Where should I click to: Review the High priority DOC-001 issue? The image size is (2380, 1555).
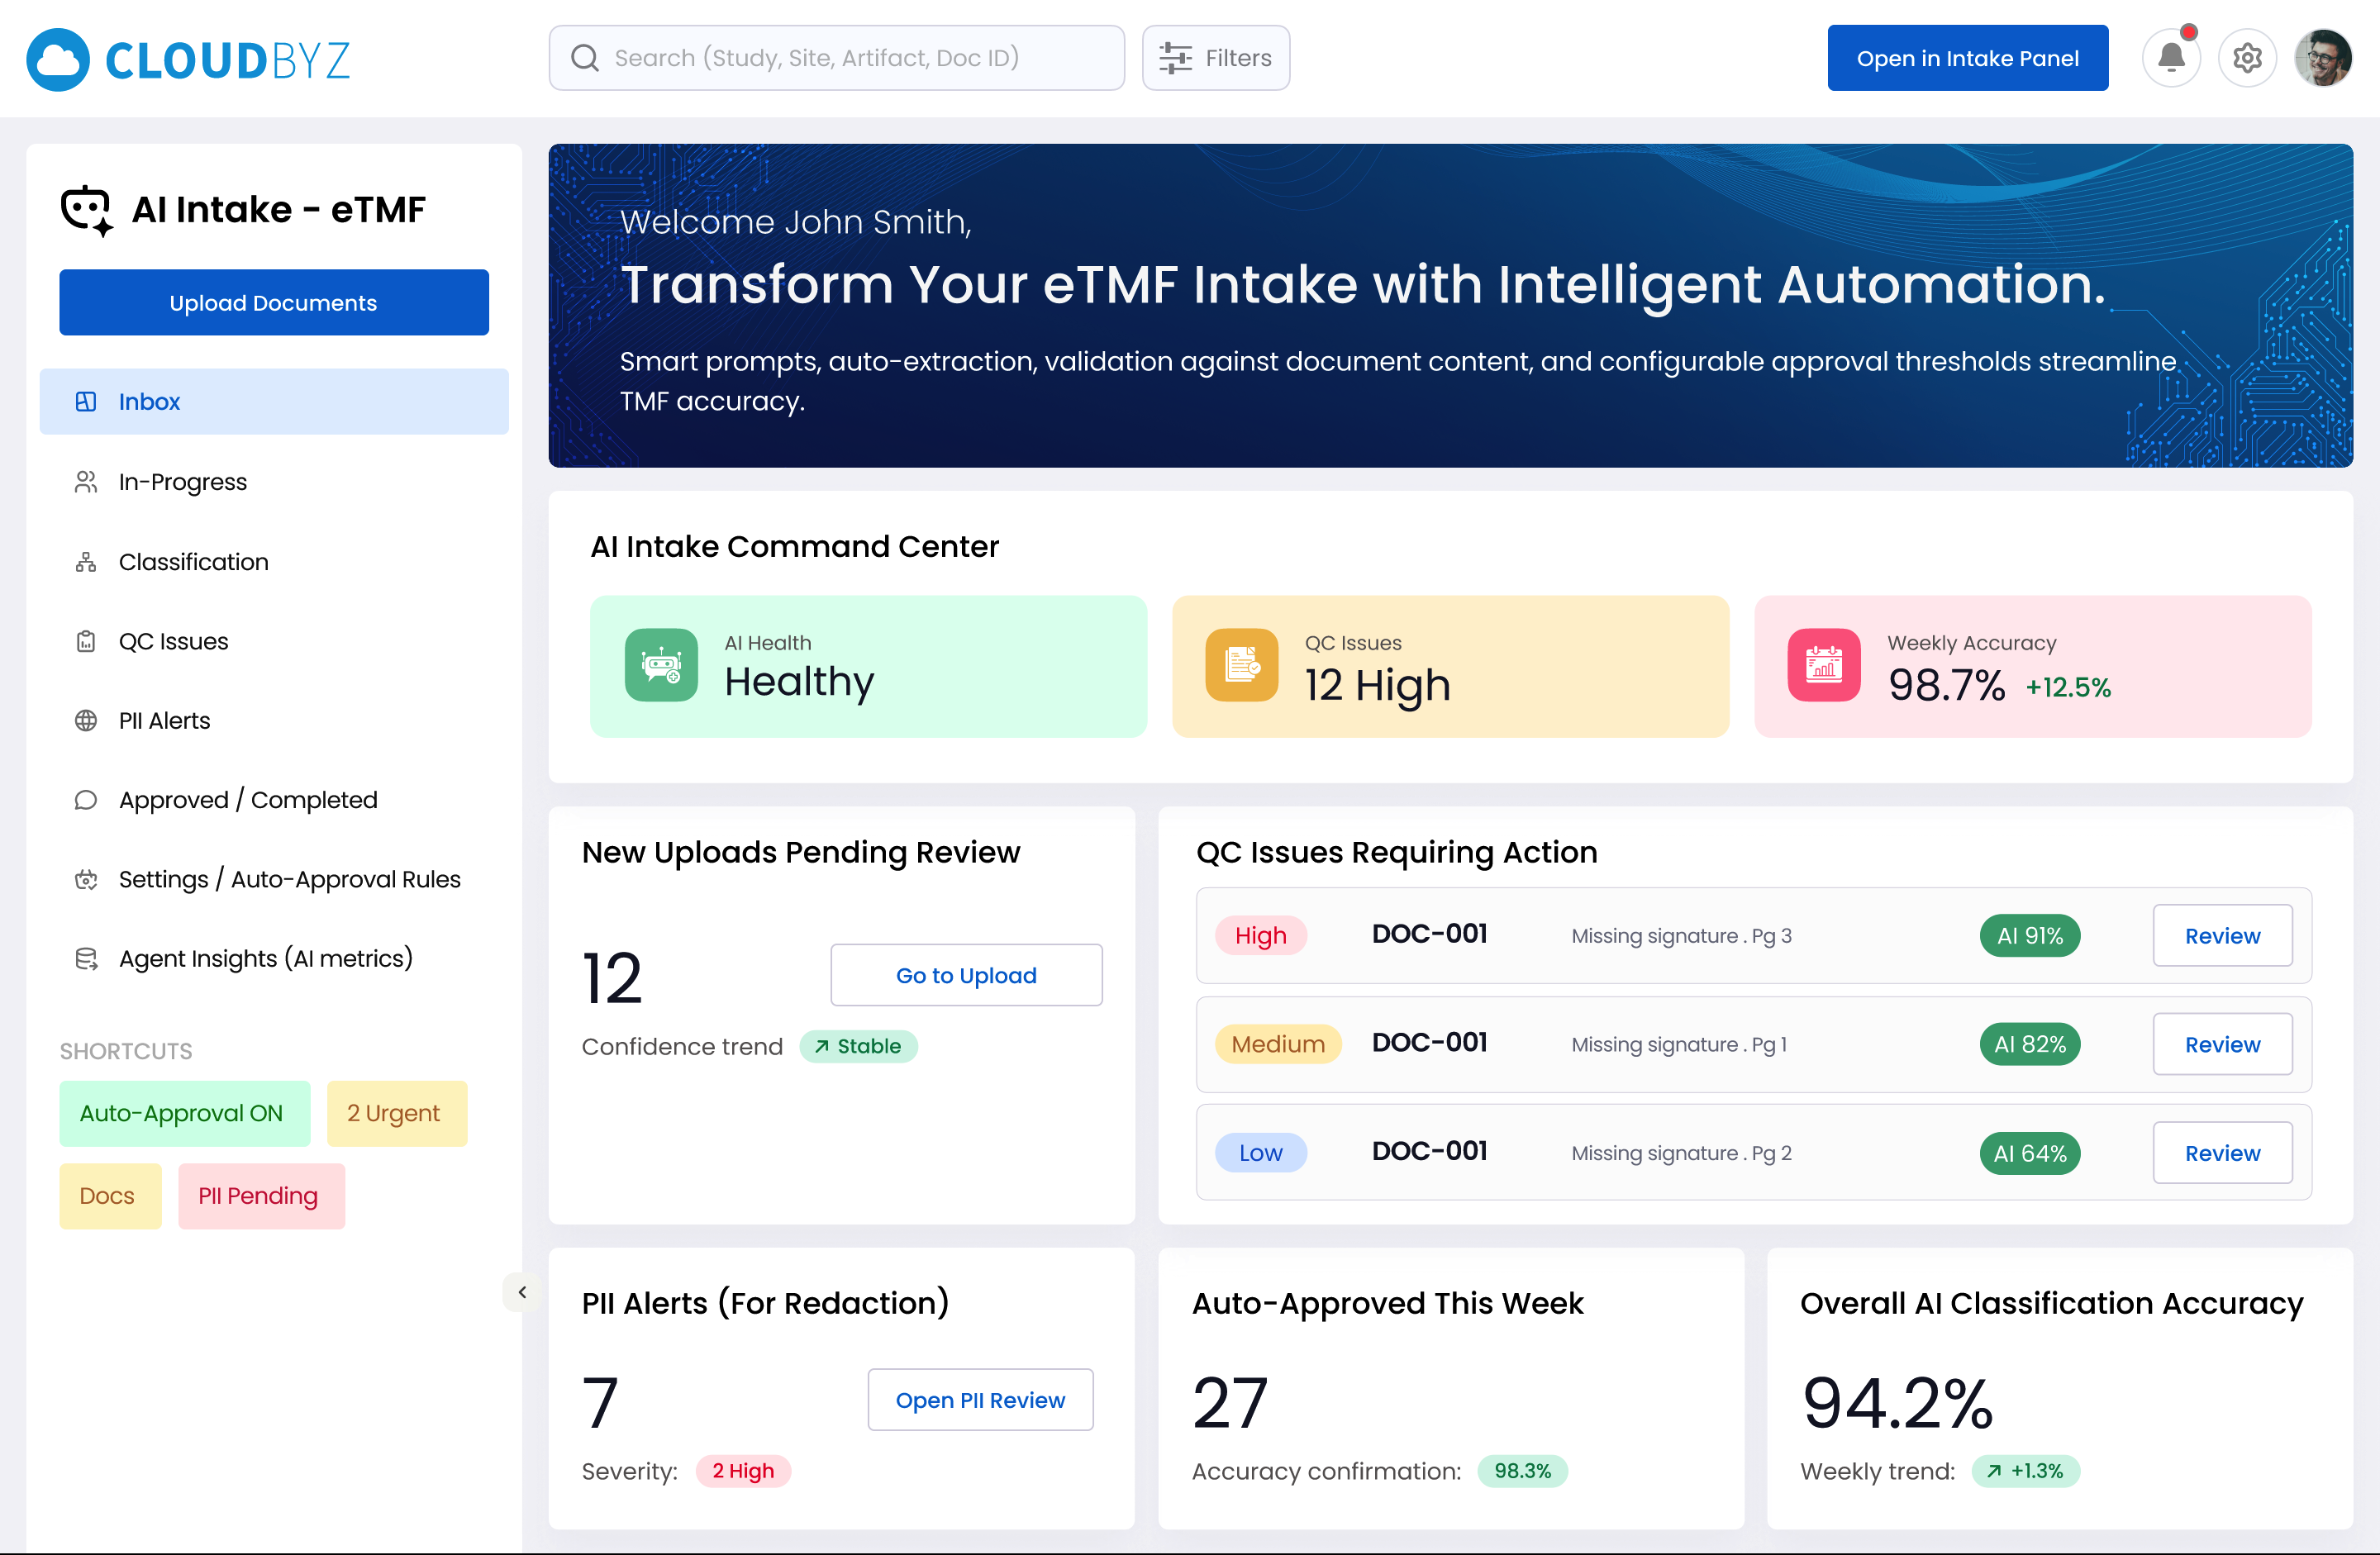[x=2221, y=936]
